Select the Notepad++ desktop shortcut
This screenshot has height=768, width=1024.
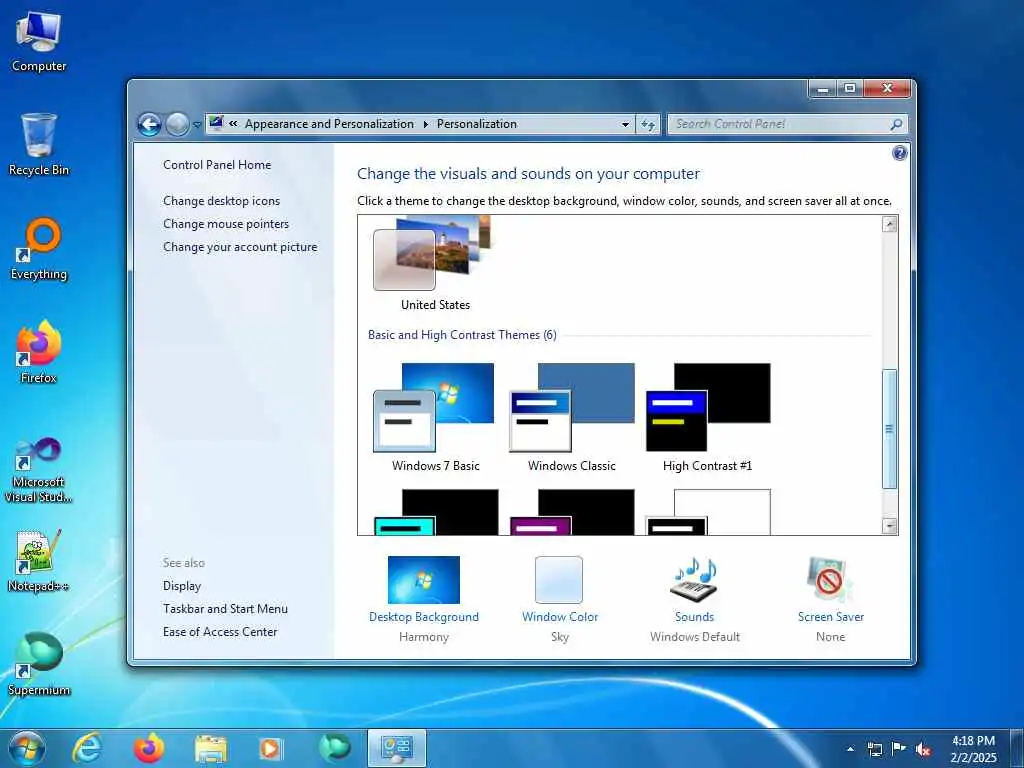pos(39,560)
